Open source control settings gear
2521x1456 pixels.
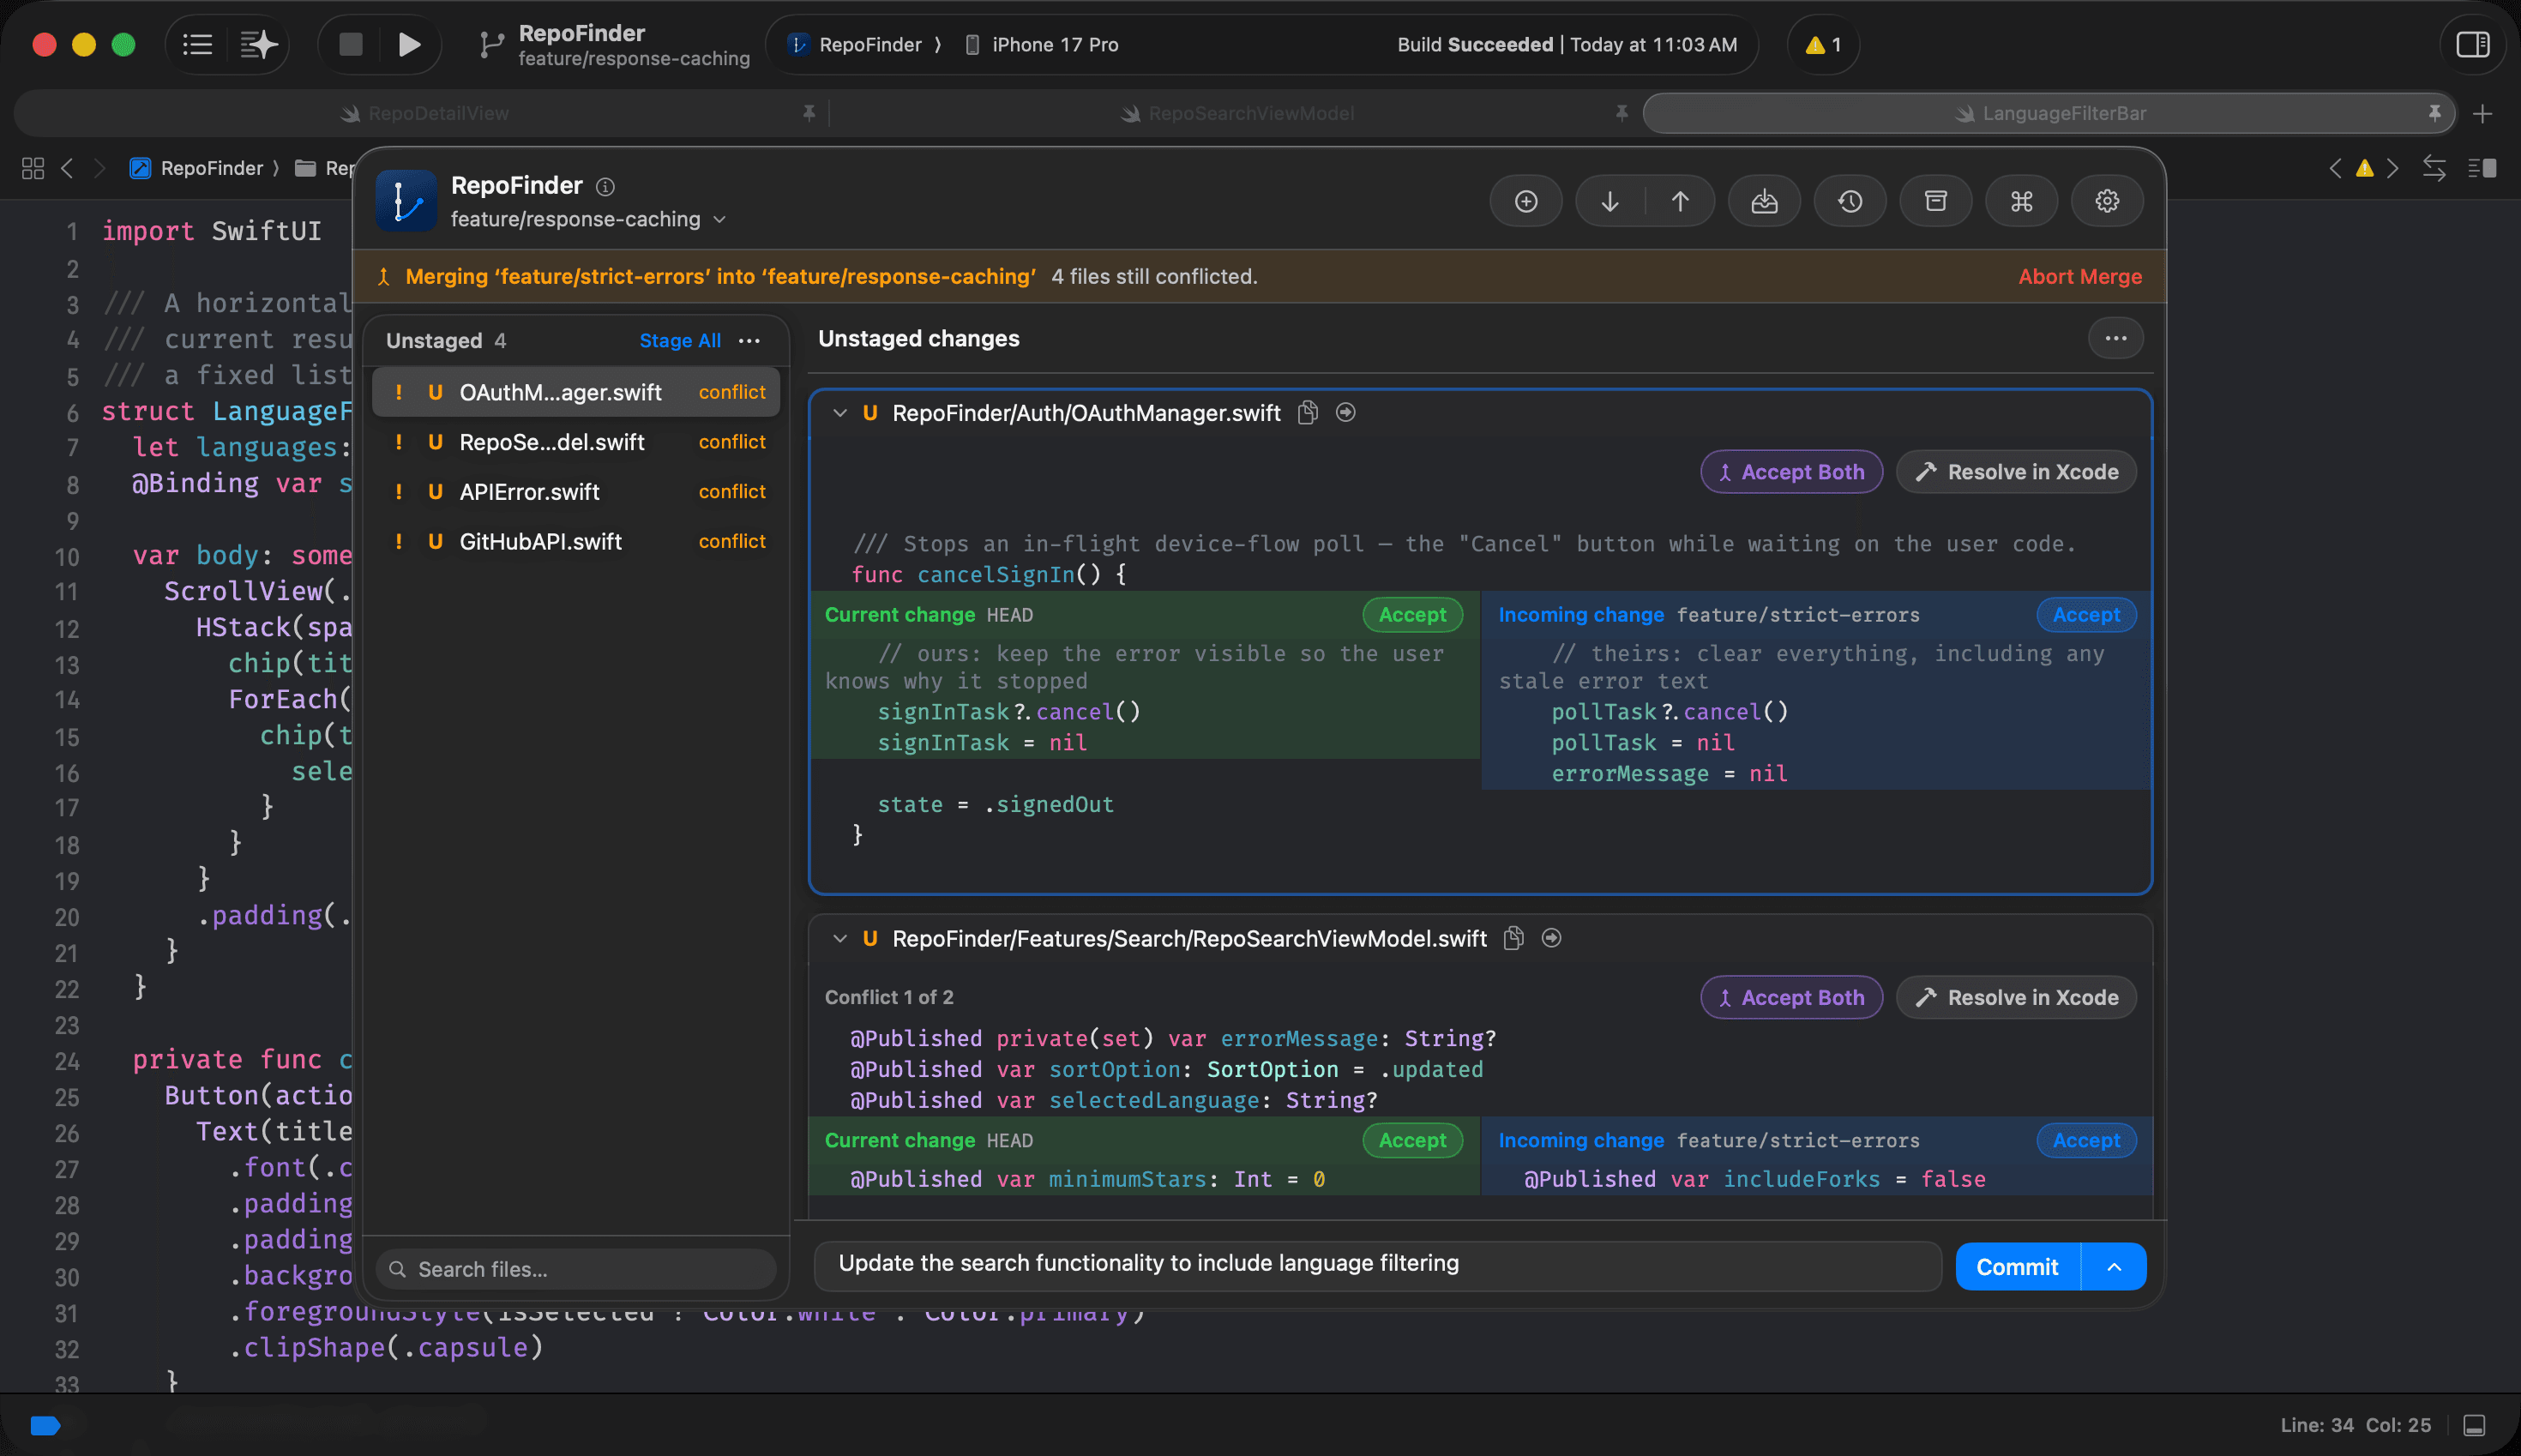2107,201
